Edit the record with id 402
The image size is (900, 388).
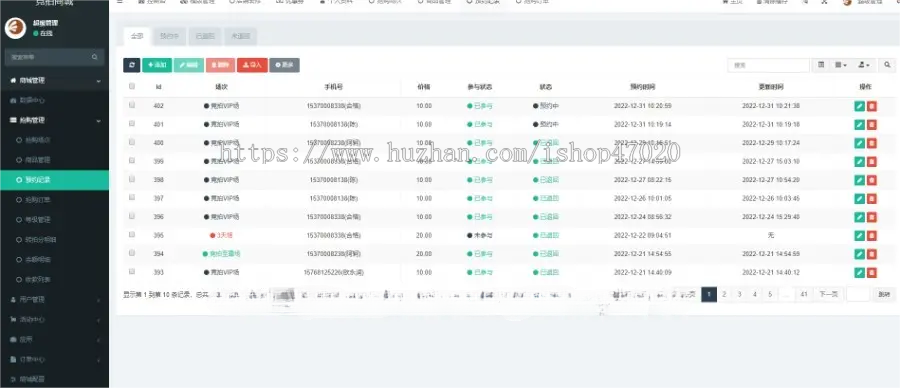(859, 106)
